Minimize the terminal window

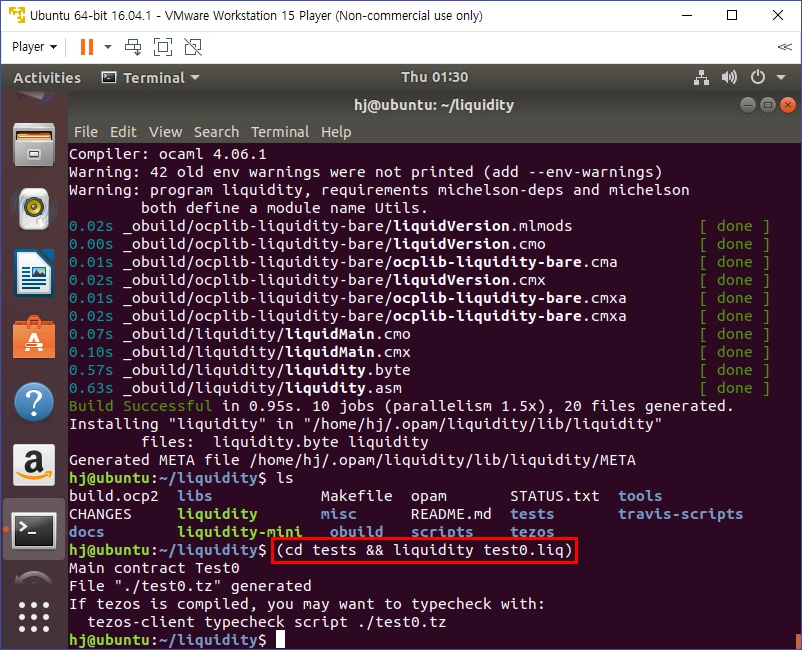(x=747, y=105)
